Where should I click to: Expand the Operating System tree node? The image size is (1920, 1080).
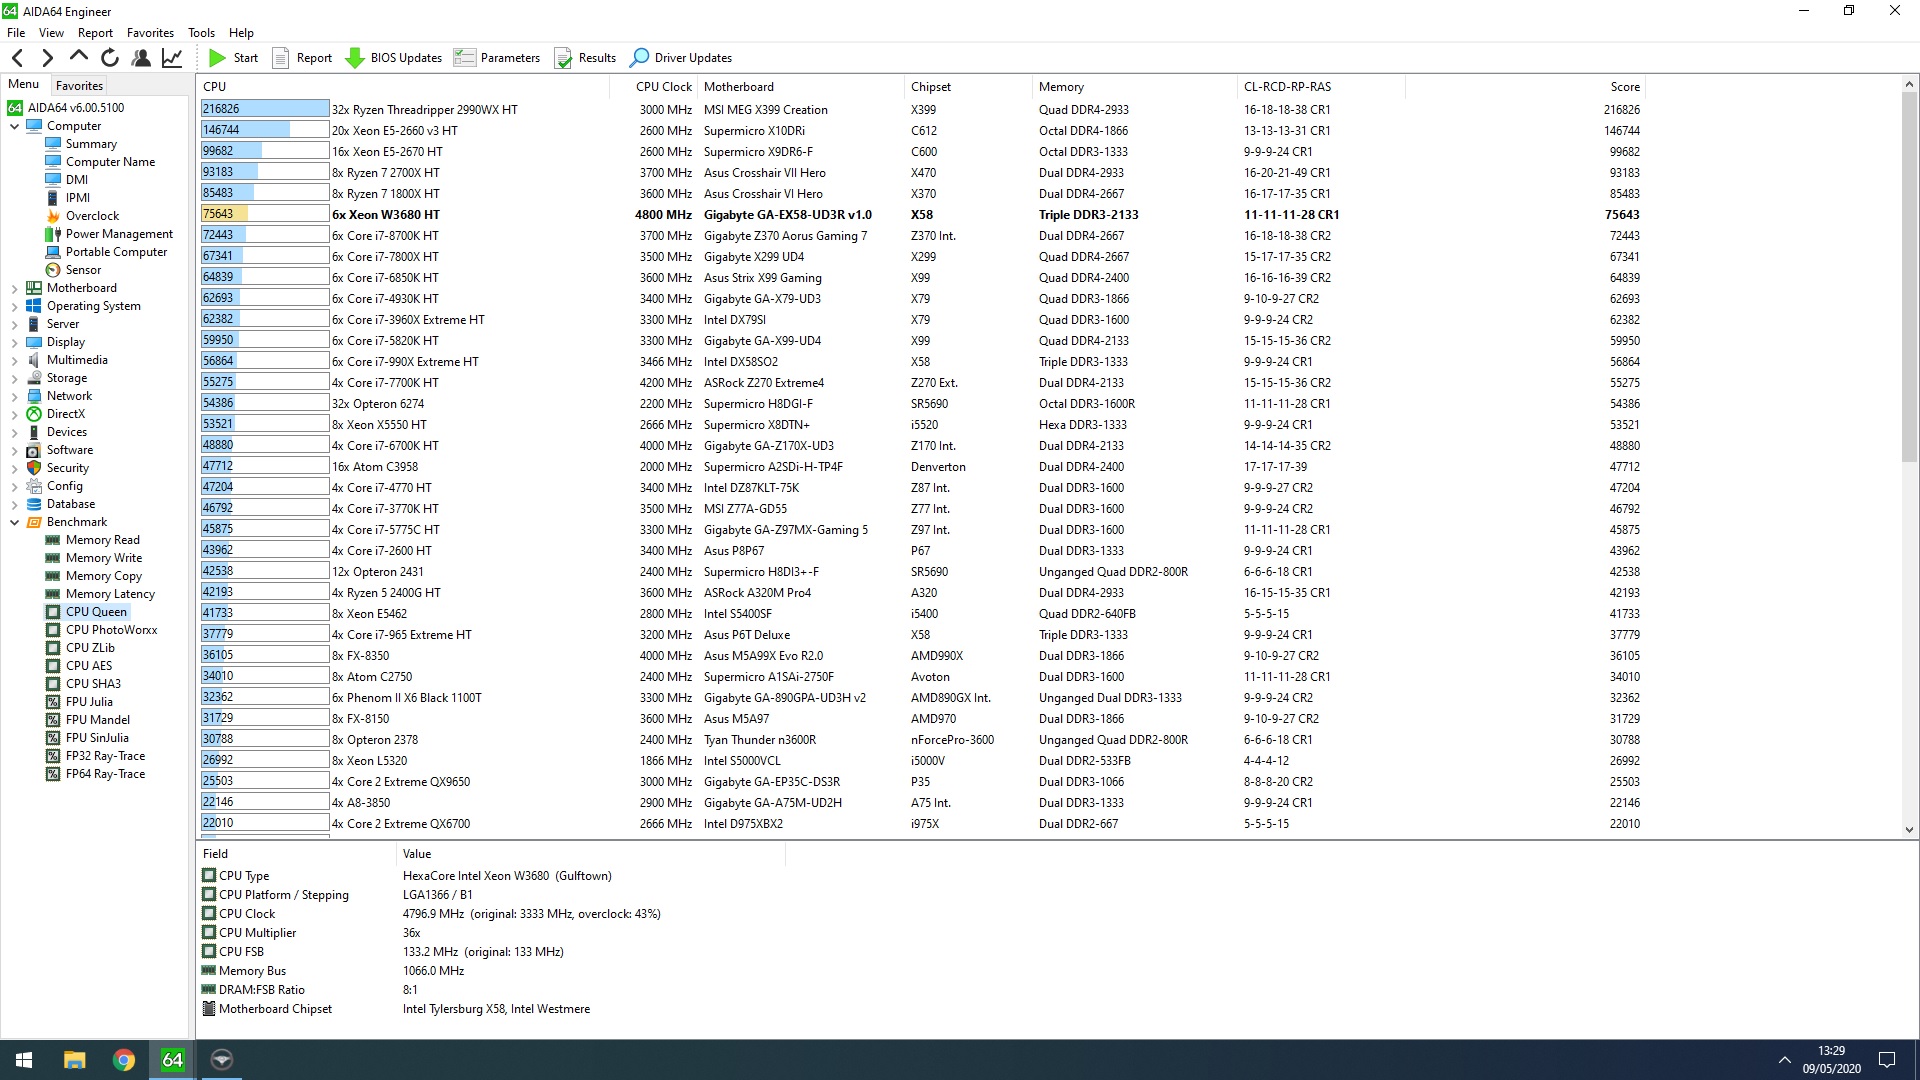(x=14, y=306)
